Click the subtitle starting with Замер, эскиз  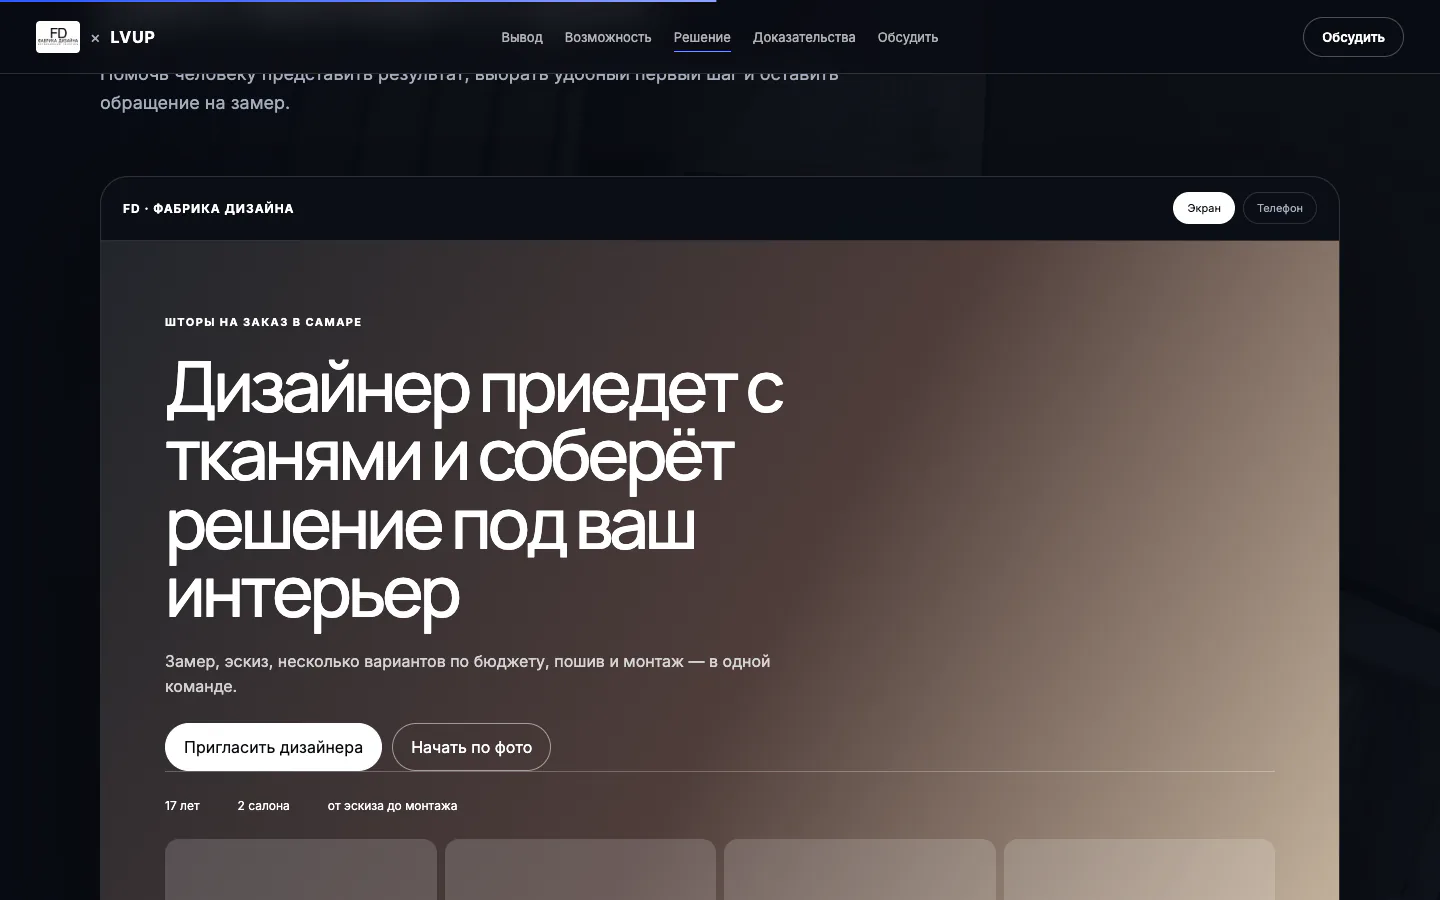coord(468,674)
